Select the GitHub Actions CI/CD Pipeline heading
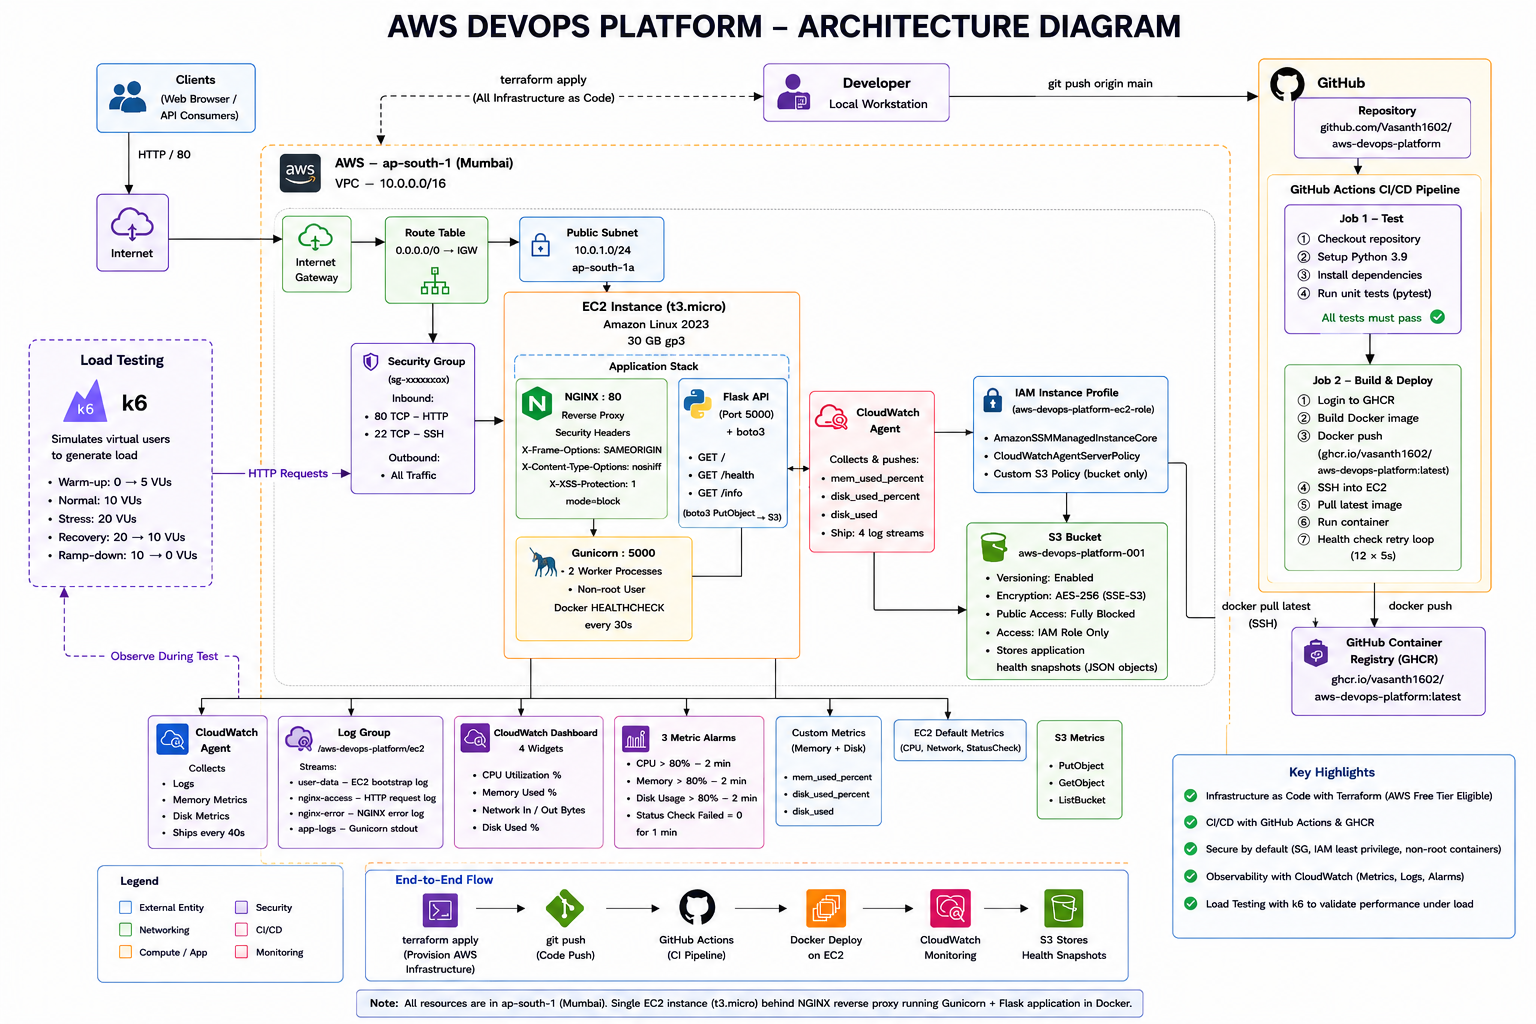This screenshot has width=1536, height=1024. (1374, 190)
